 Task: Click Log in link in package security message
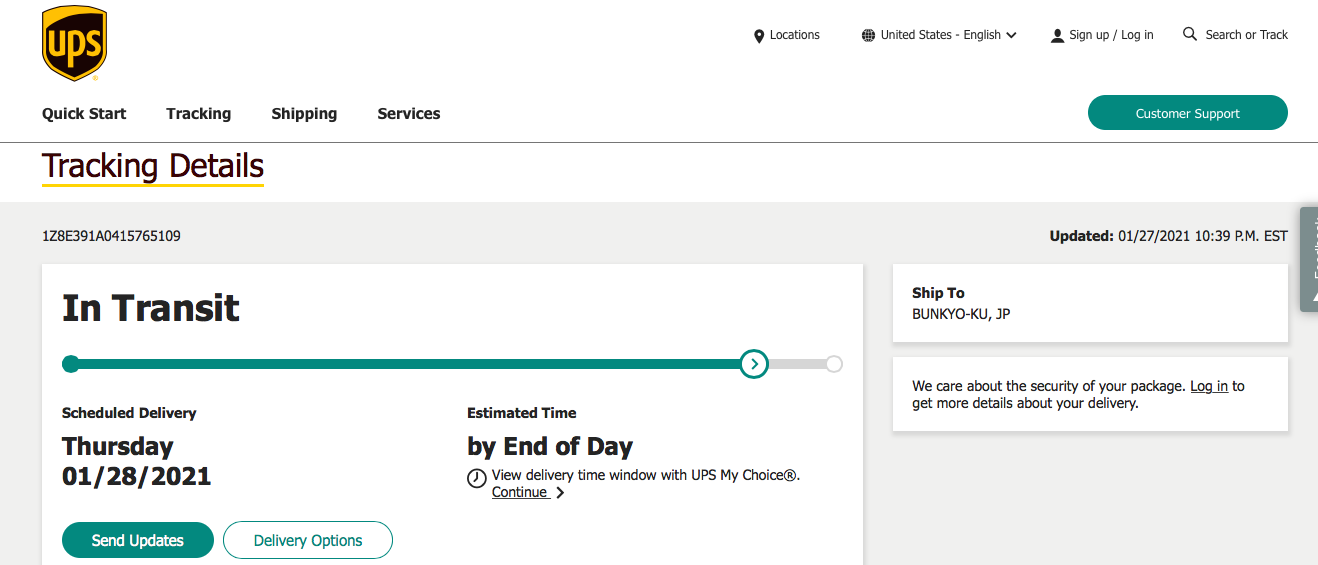click(x=1208, y=386)
